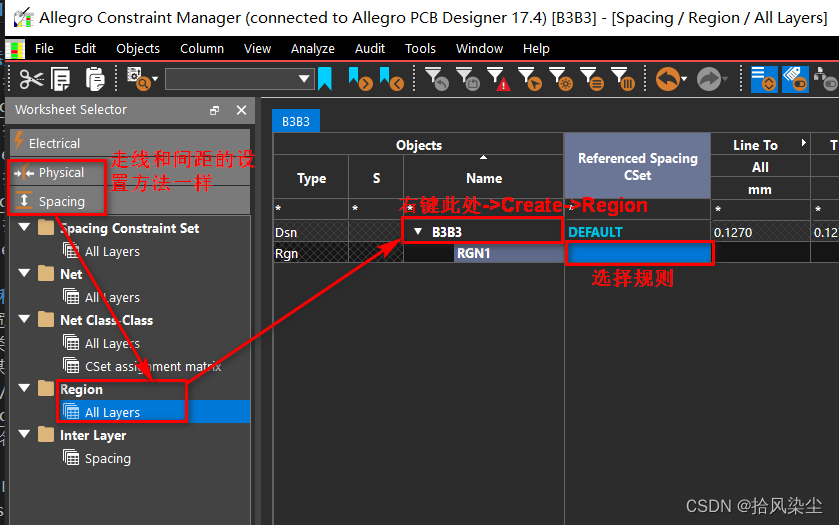The width and height of the screenshot is (839, 525).
Task: Click the Constraint Manager app icon in menu bar
Action: pos(15,49)
